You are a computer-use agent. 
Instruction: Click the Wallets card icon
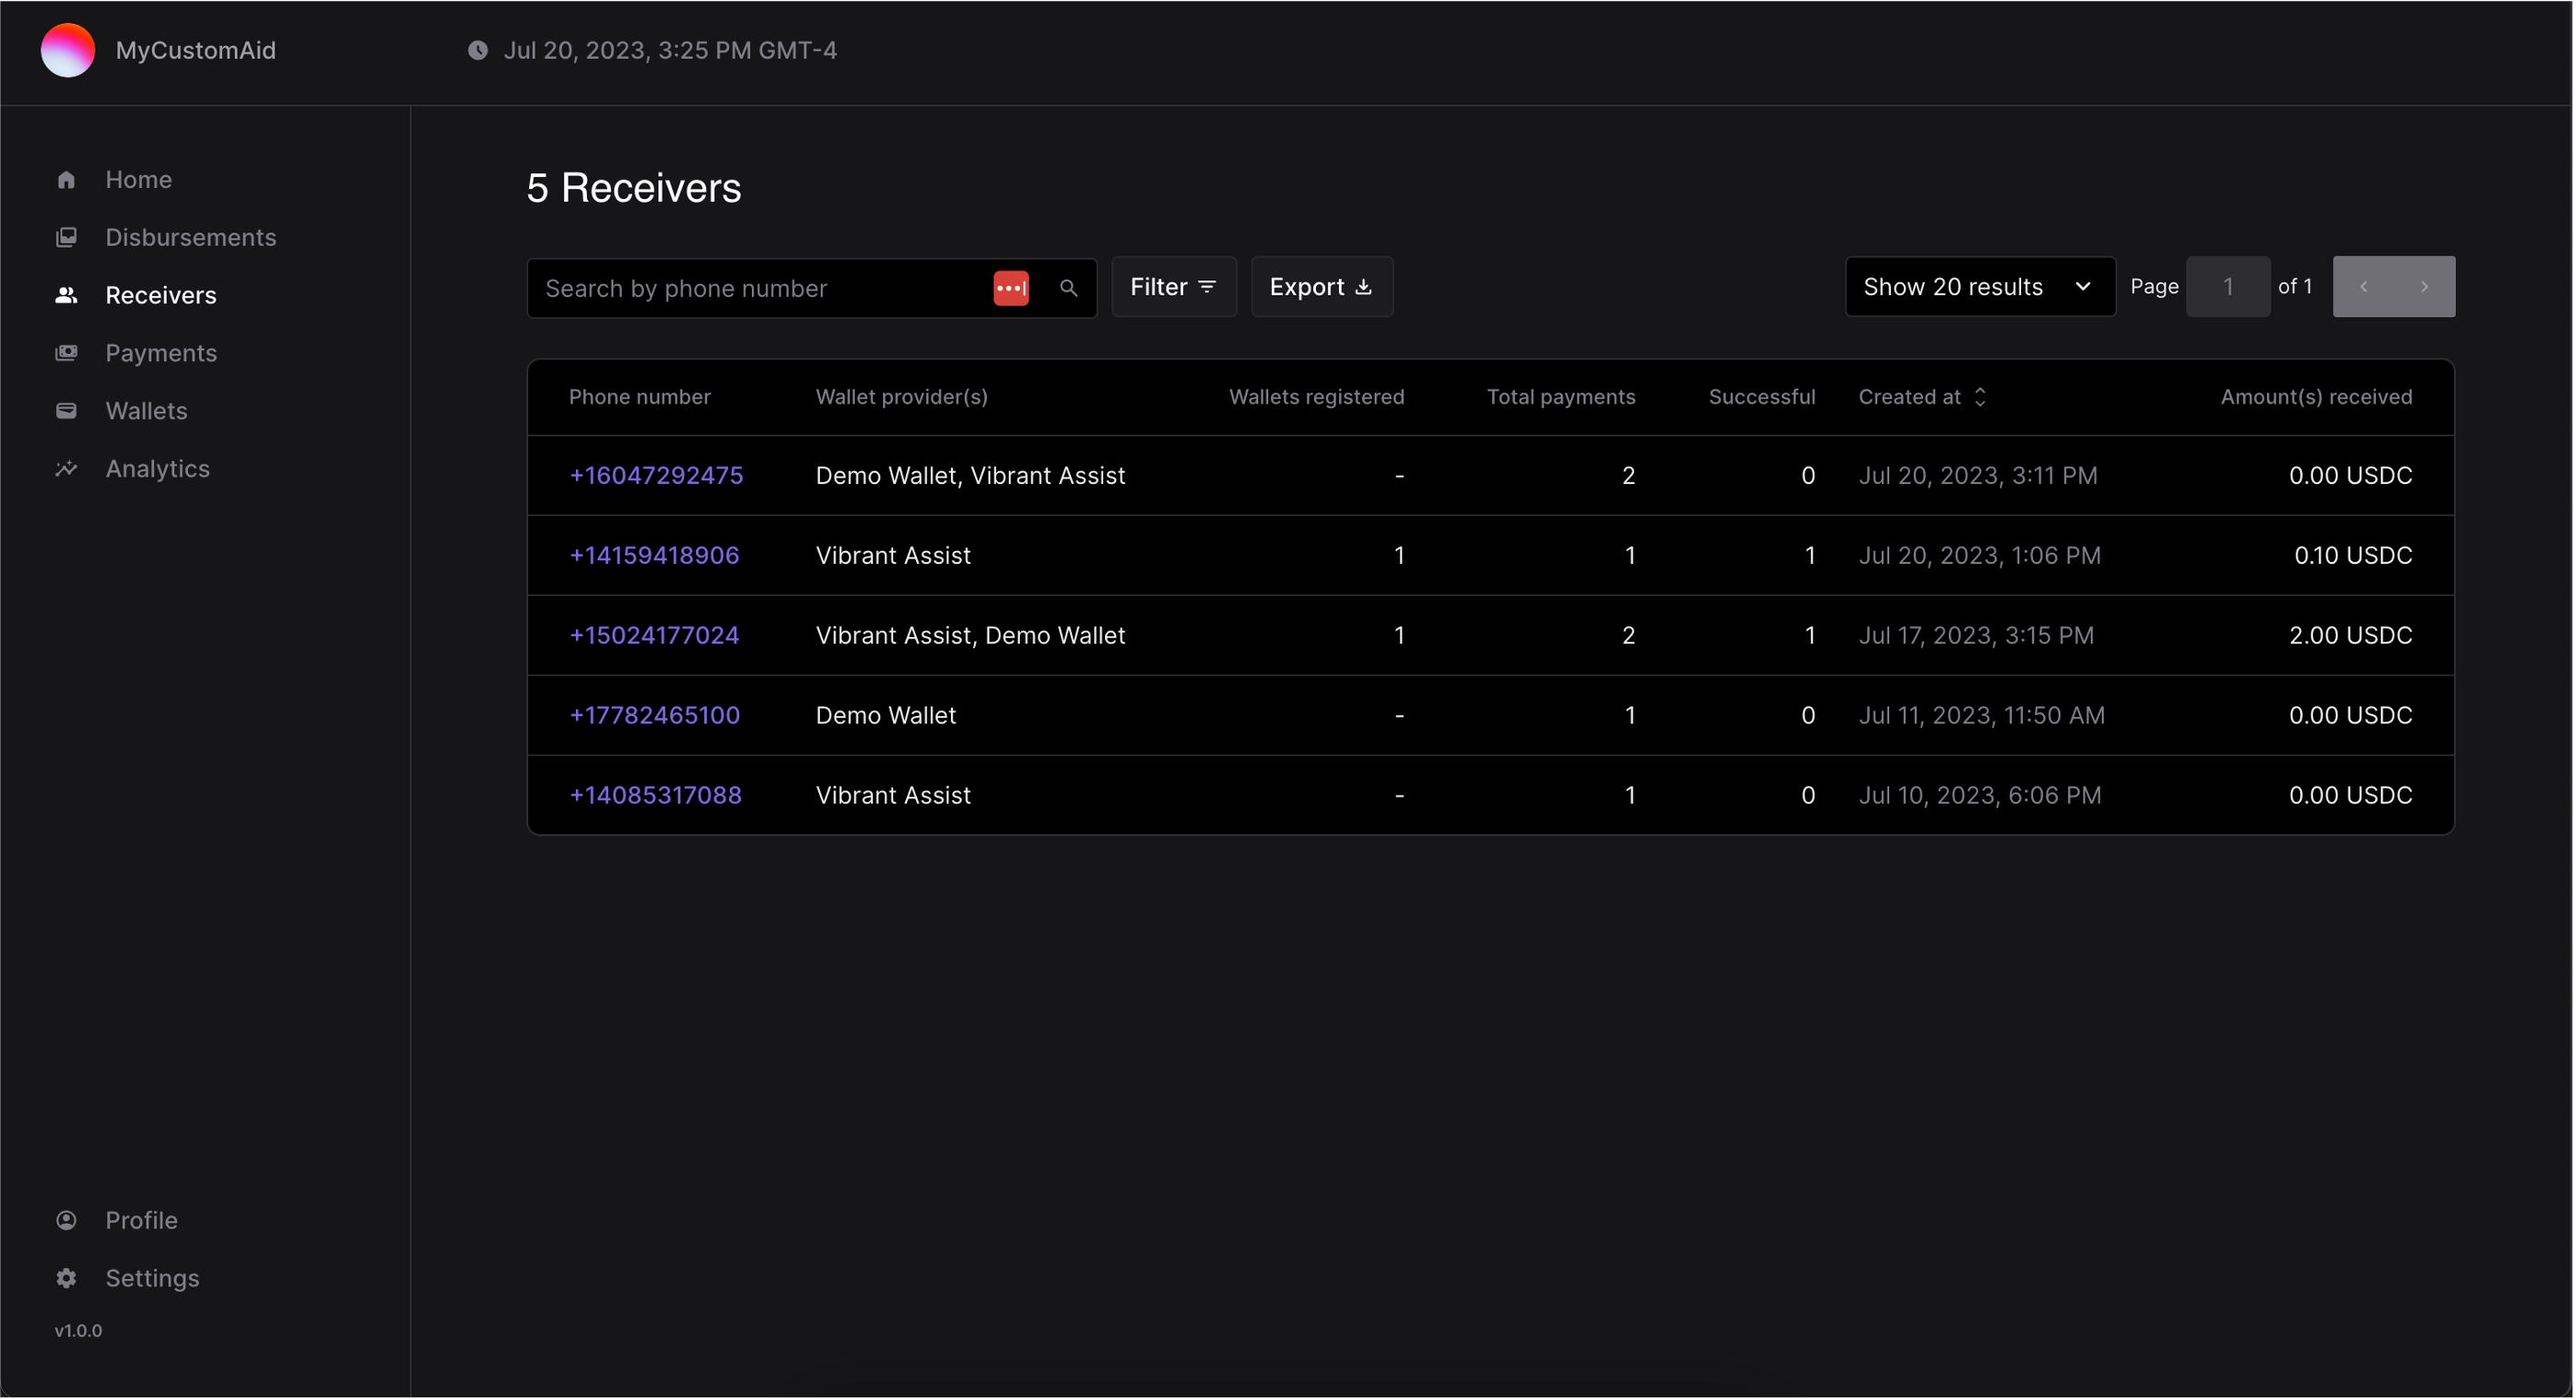(66, 411)
